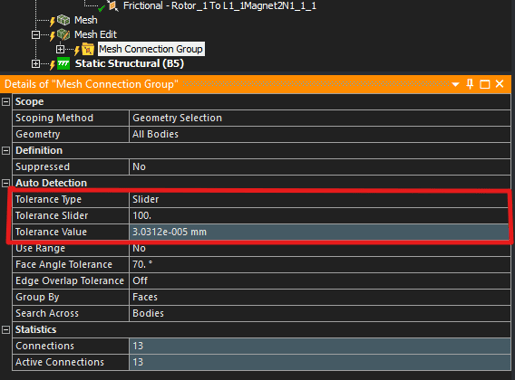
Task: Collapse the Mesh Edit tree node
Action: point(36,35)
